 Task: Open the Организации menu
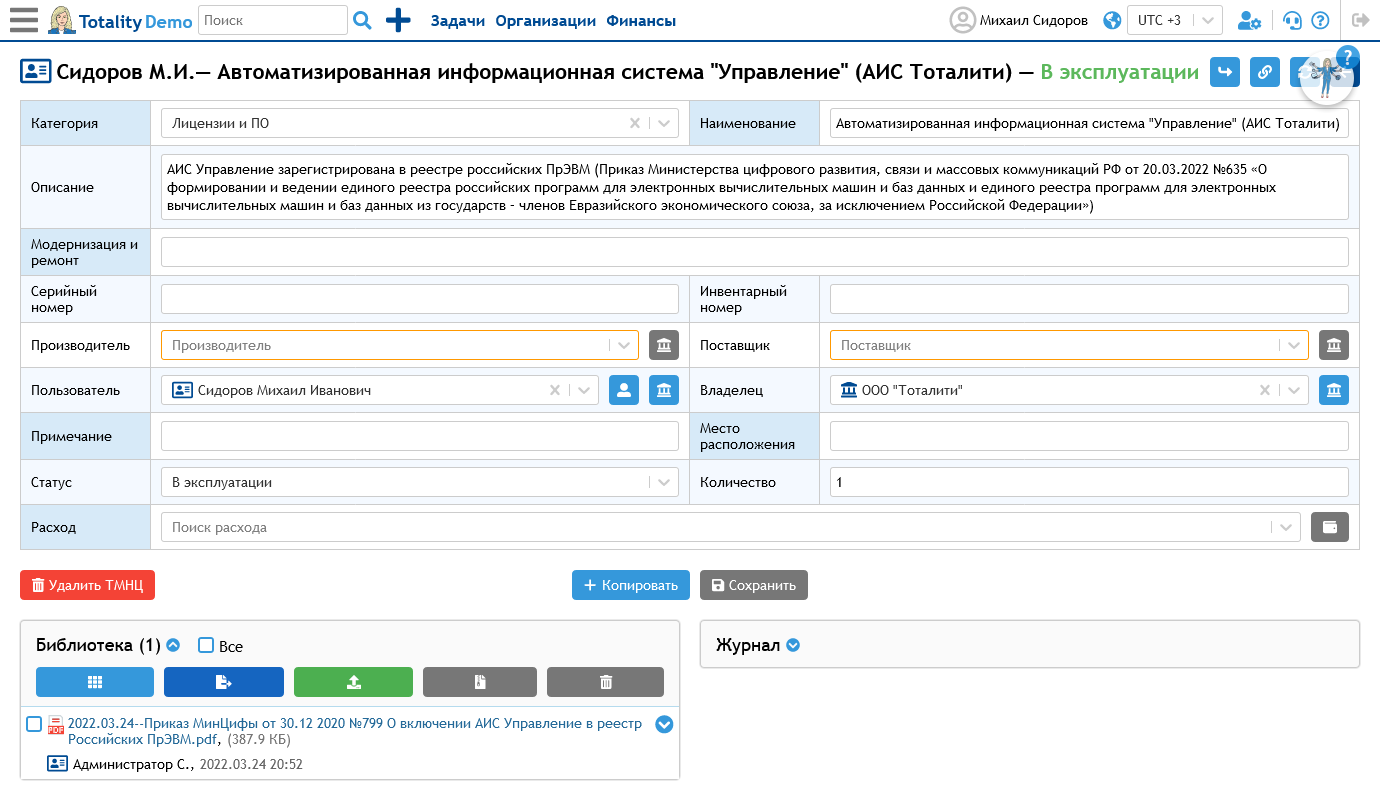[x=546, y=20]
